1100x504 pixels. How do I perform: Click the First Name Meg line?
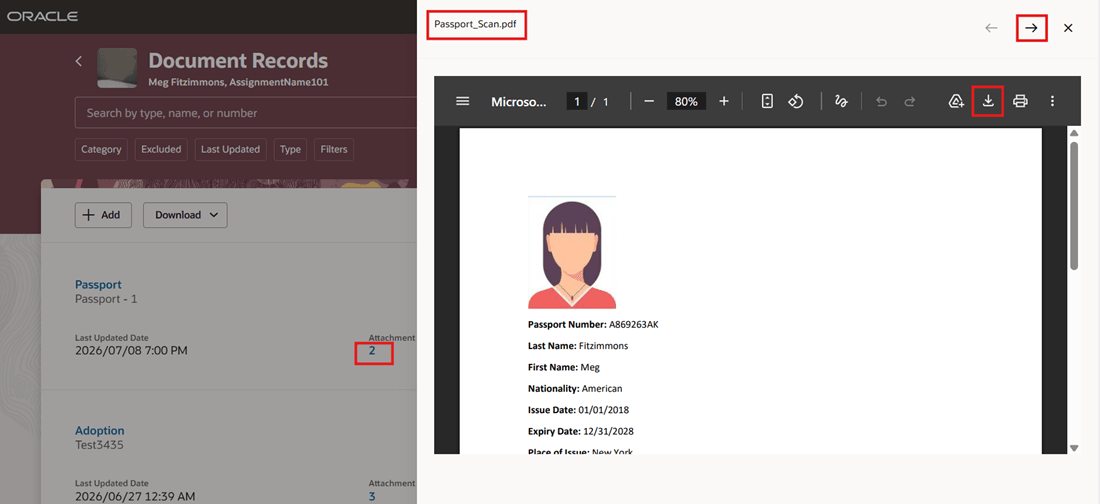564,367
